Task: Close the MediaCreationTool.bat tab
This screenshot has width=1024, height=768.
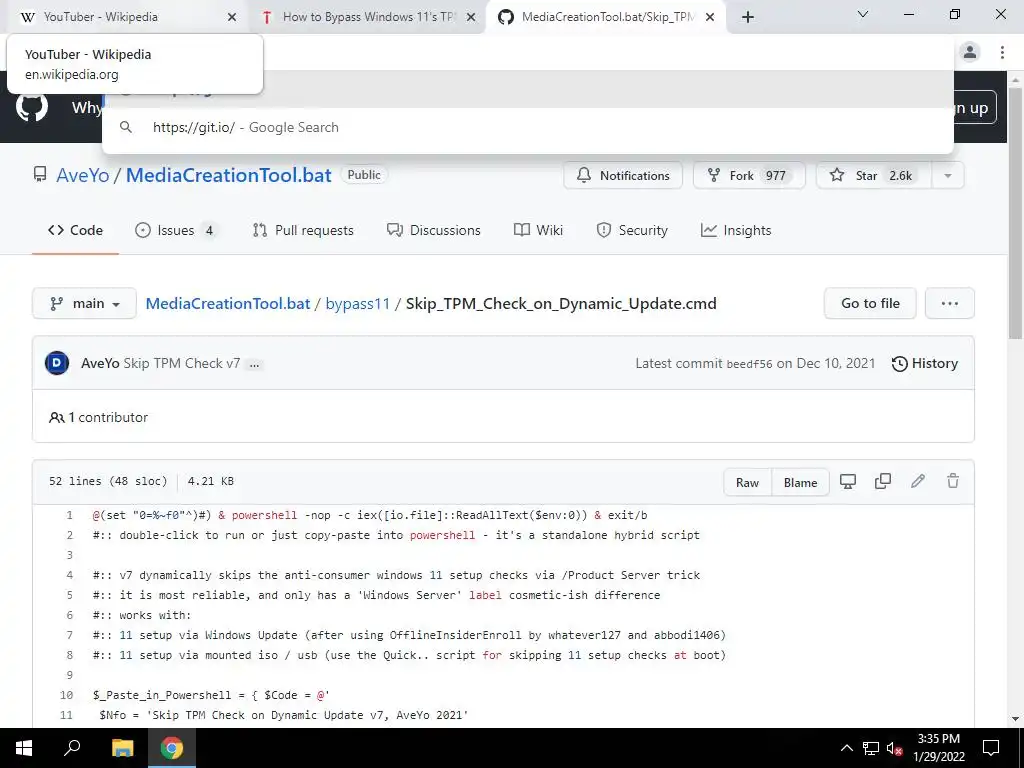Action: tap(711, 18)
